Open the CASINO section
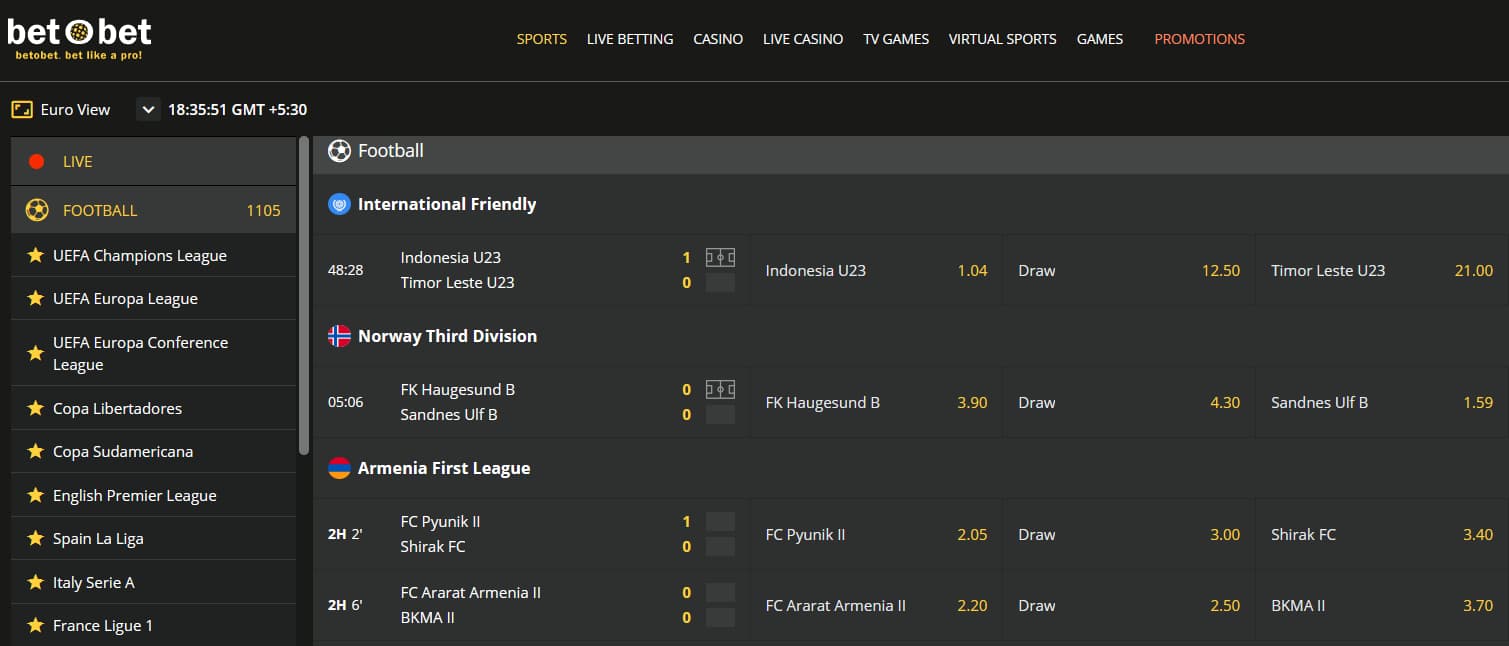 [x=718, y=39]
